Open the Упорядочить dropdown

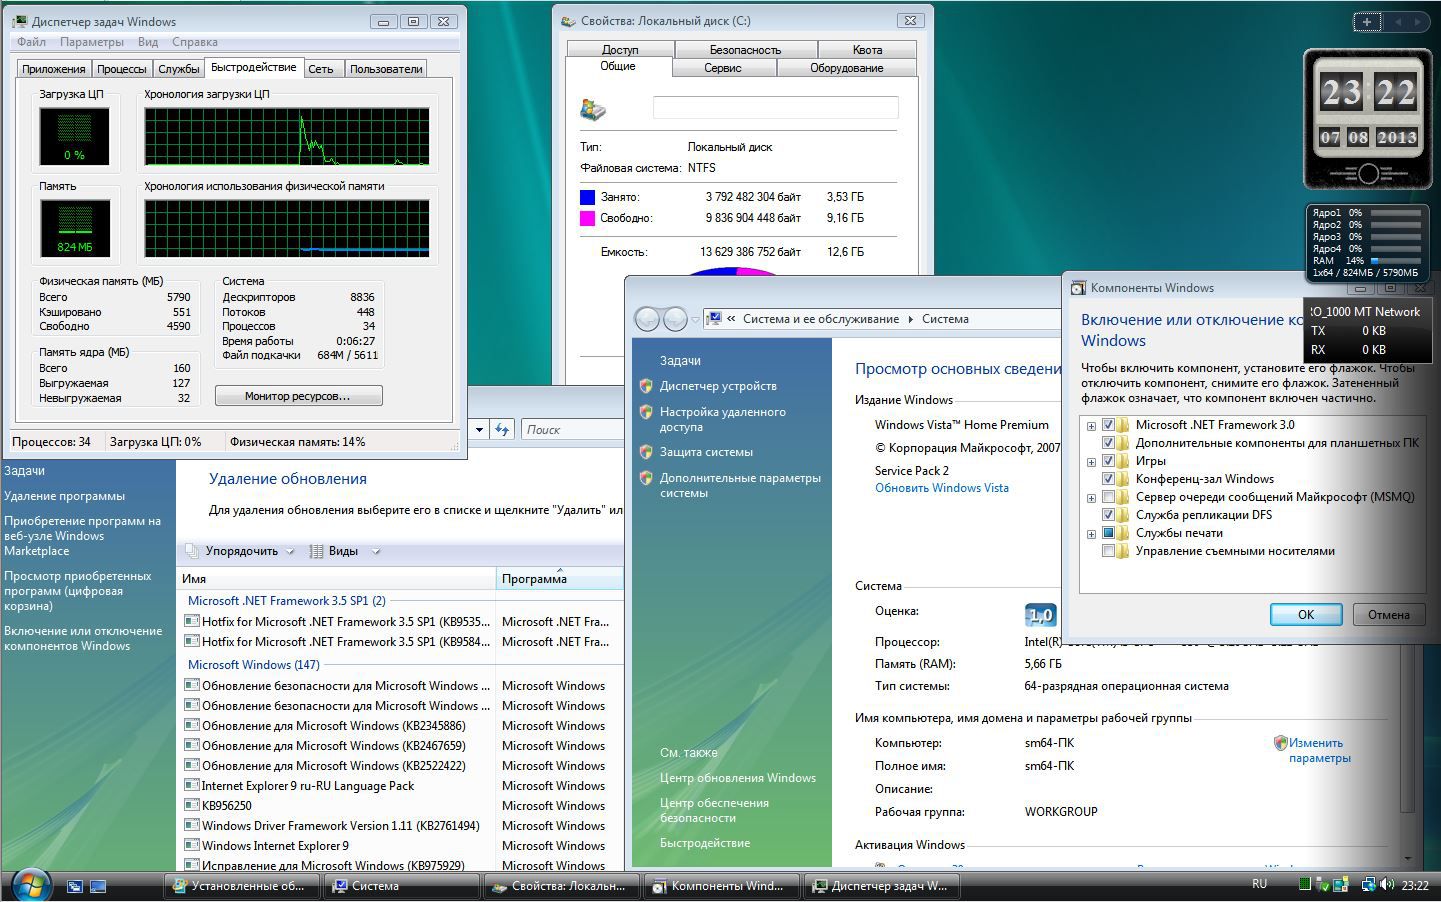(x=240, y=551)
